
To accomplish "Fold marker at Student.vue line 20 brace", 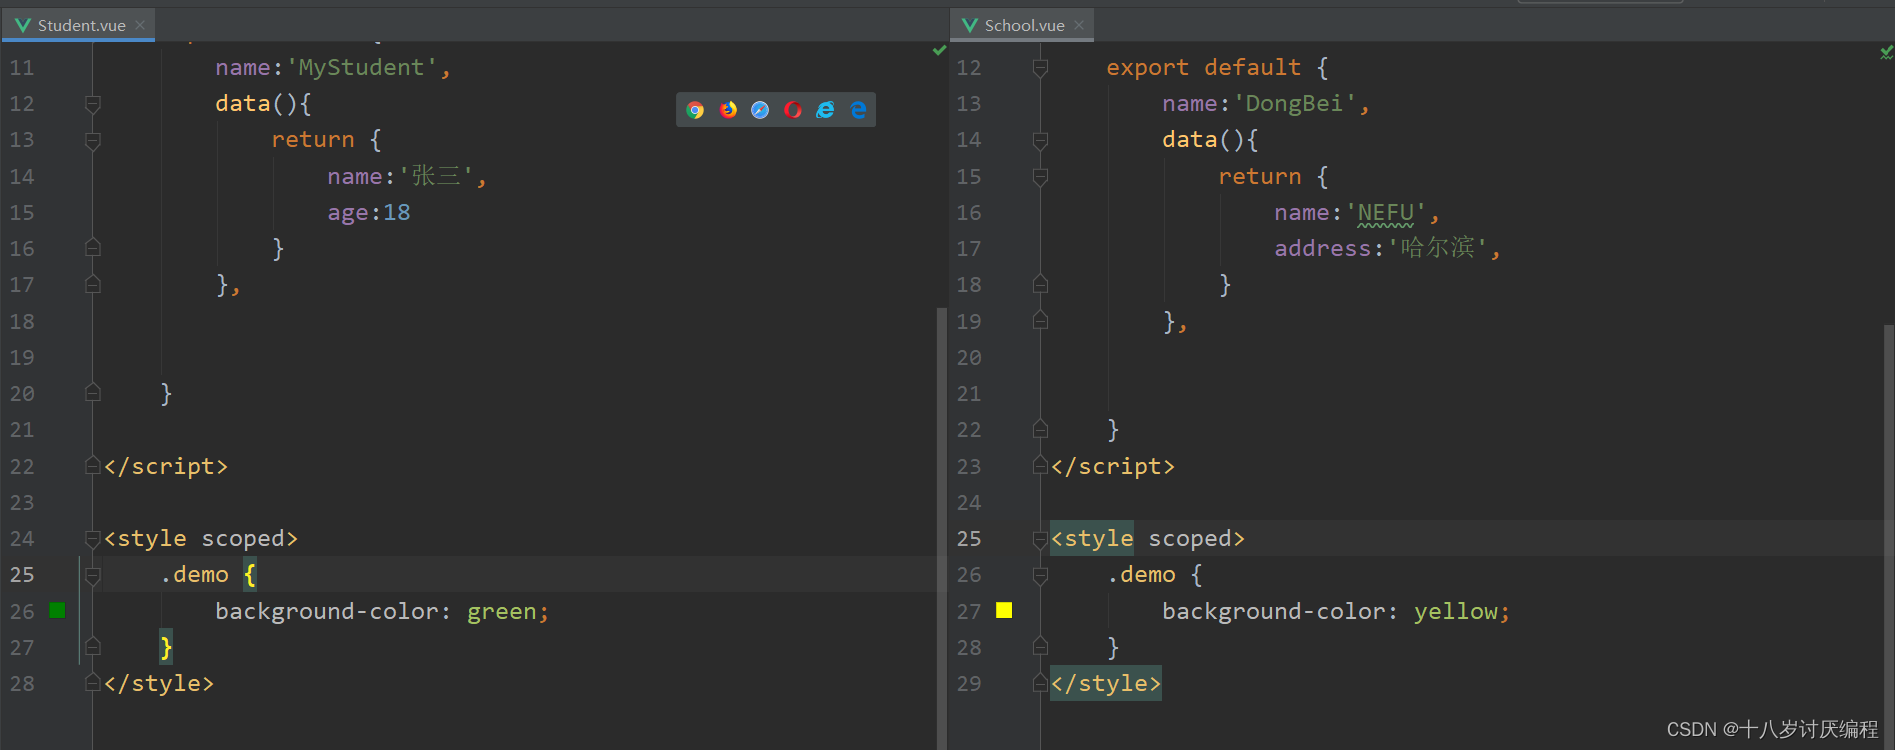I will 93,393.
